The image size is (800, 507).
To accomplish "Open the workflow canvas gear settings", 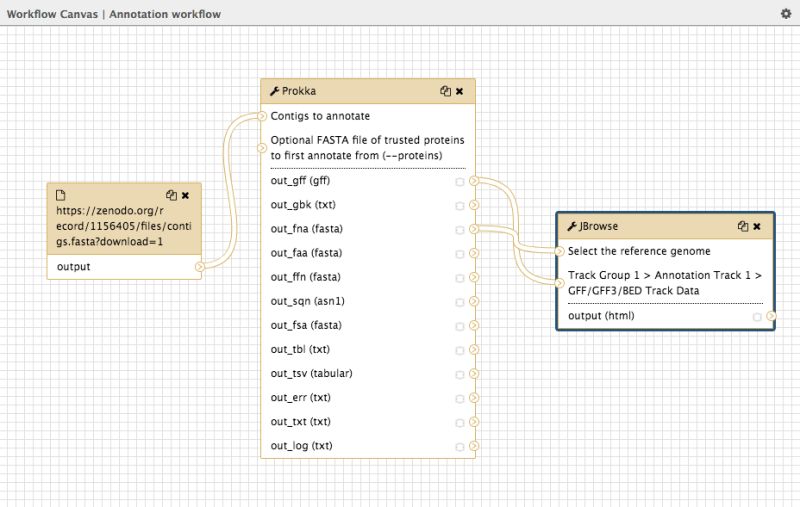I will pyautogui.click(x=786, y=14).
